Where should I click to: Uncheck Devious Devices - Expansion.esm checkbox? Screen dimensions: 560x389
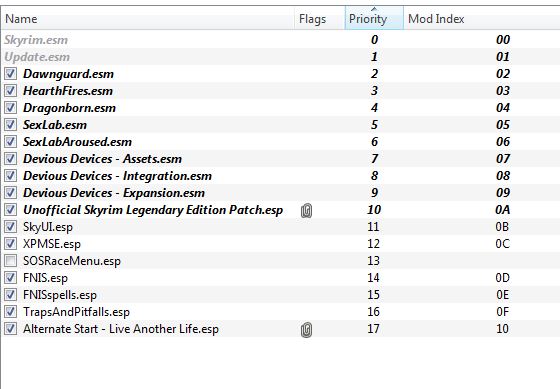[10, 193]
